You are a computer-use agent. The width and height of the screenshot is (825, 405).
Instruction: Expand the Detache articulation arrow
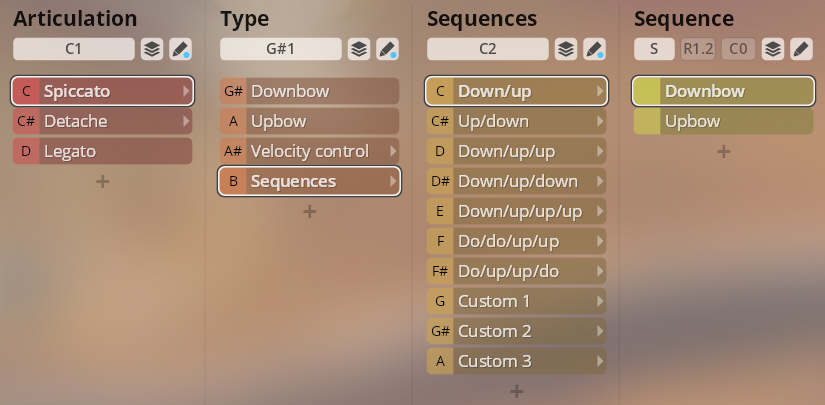(186, 121)
